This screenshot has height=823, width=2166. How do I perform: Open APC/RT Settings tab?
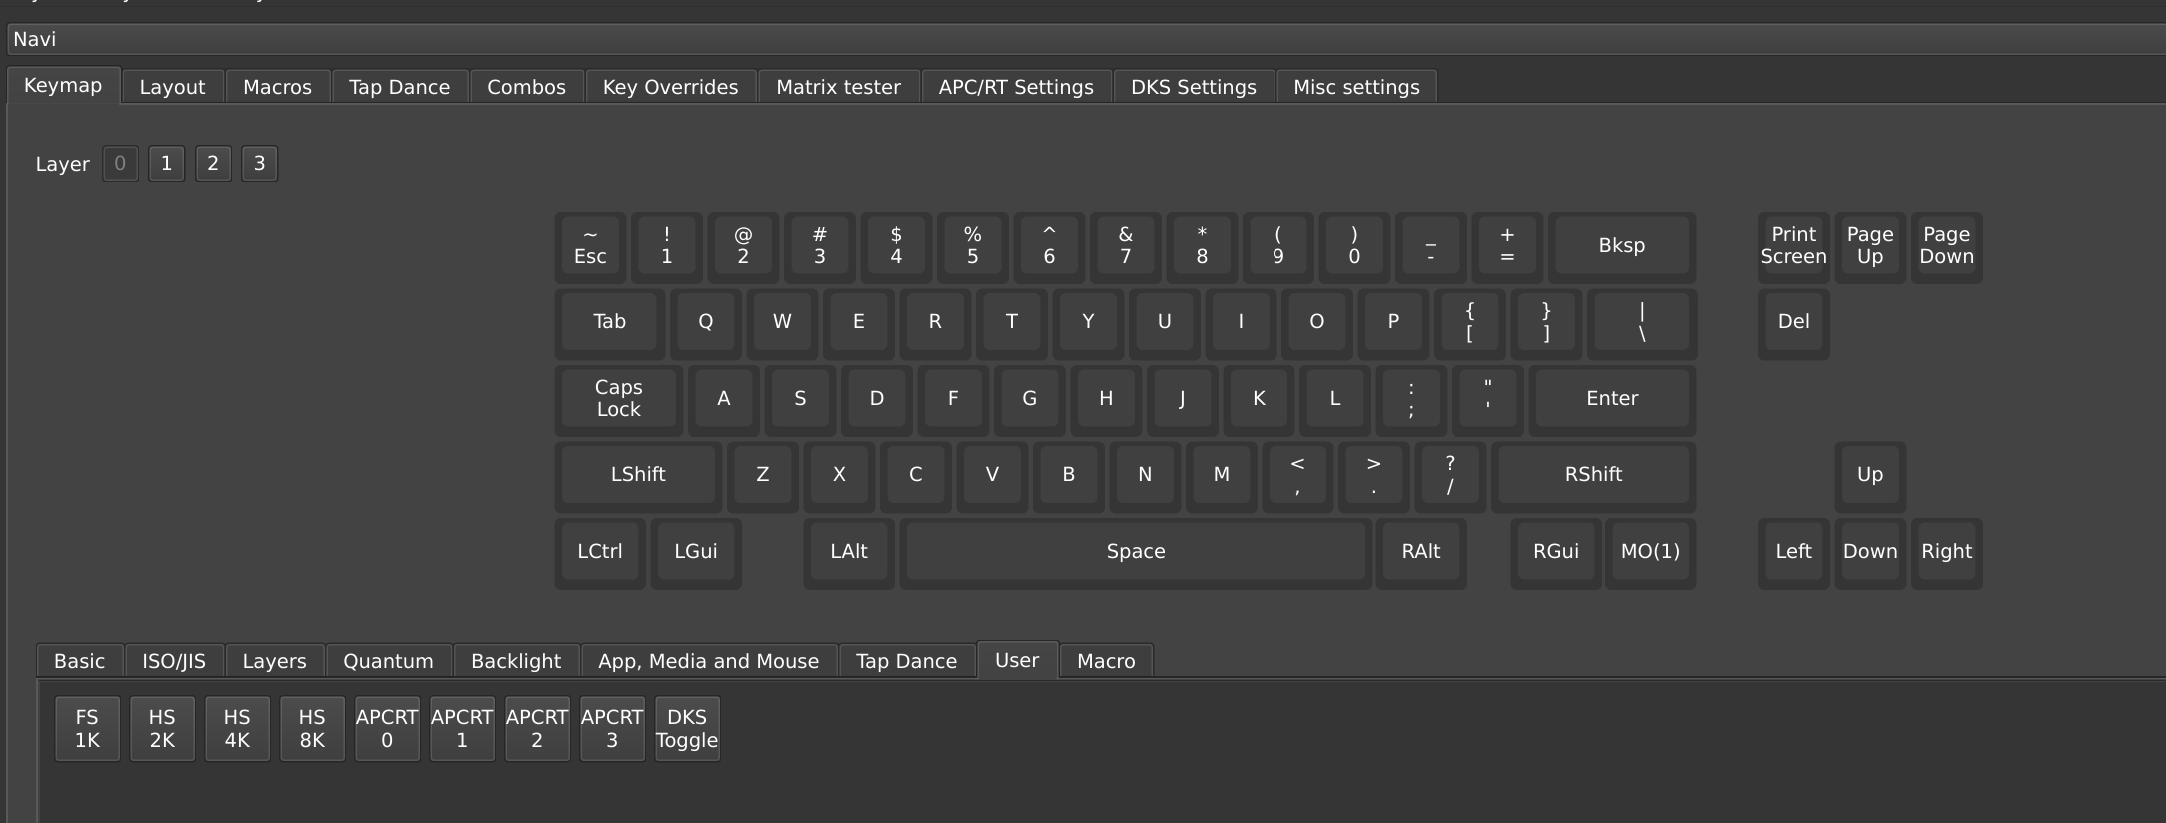click(x=1016, y=87)
